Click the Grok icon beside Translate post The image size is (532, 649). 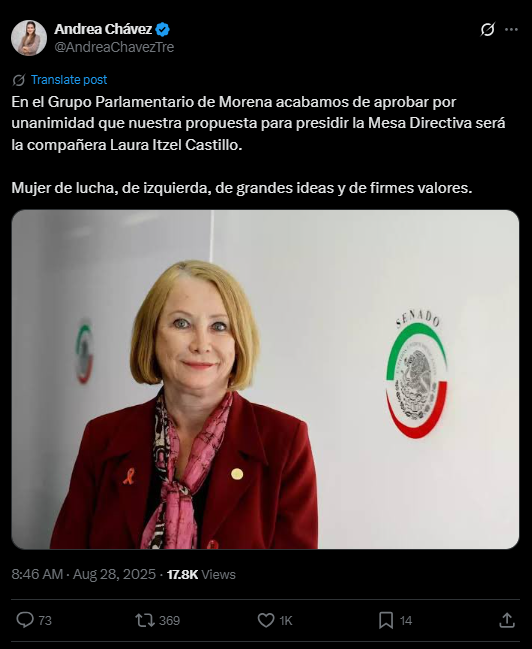(19, 80)
